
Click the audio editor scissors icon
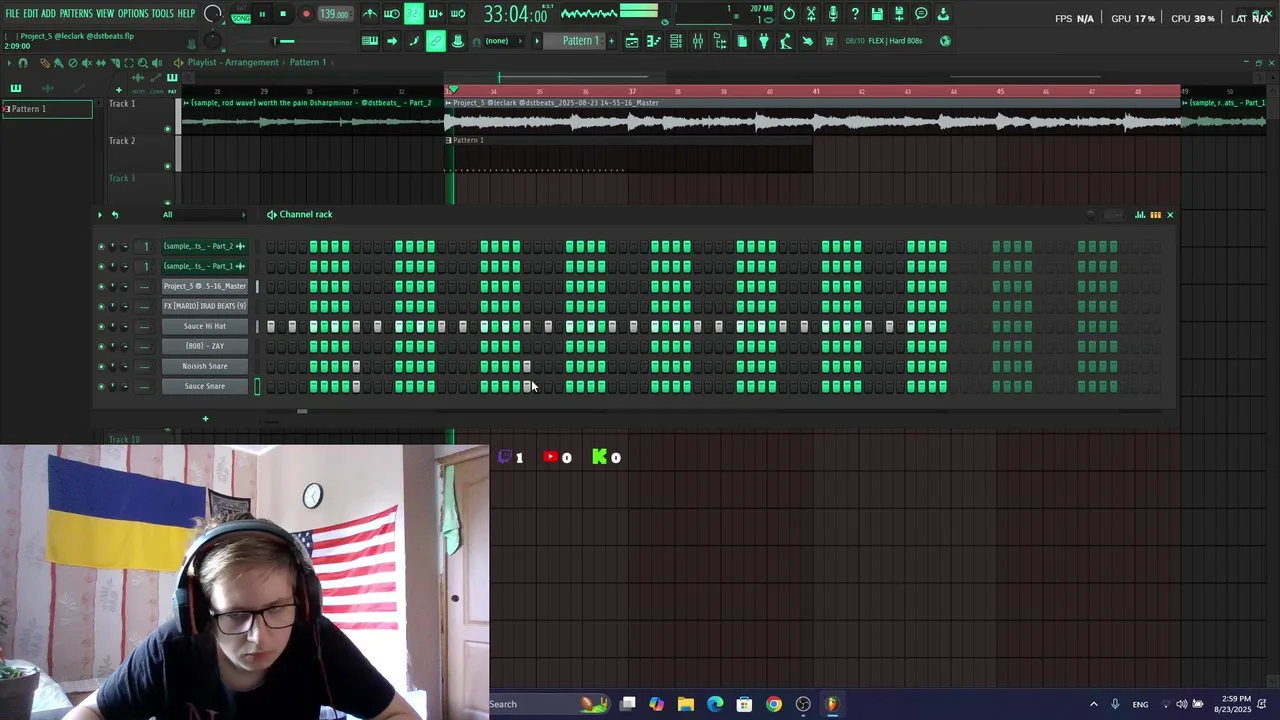click(x=811, y=14)
